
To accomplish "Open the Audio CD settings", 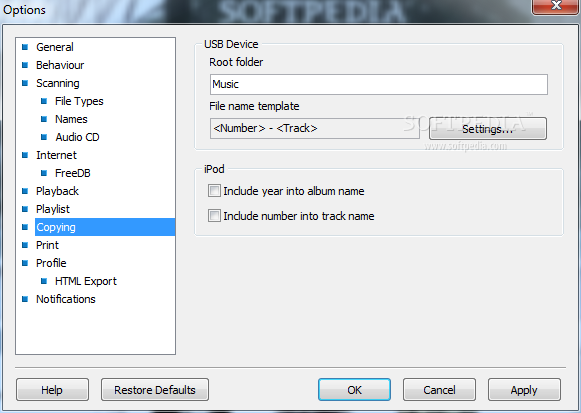I will (x=77, y=137).
